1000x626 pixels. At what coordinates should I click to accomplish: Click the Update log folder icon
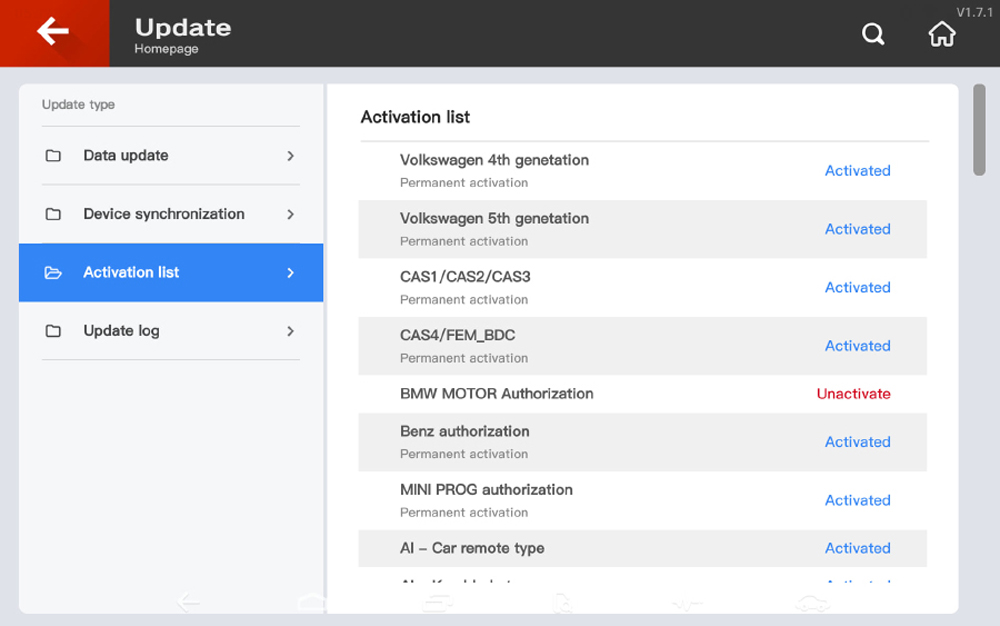pos(53,331)
